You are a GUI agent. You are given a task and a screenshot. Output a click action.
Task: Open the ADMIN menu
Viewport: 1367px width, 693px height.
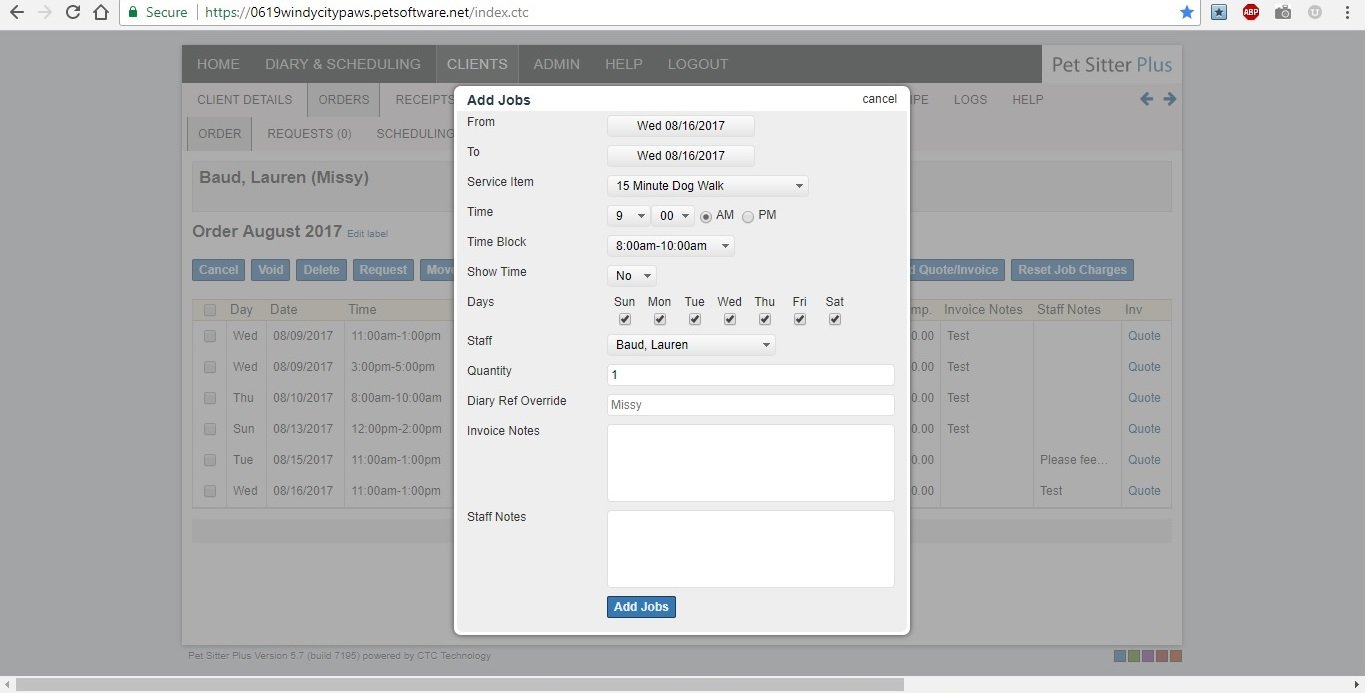[556, 64]
